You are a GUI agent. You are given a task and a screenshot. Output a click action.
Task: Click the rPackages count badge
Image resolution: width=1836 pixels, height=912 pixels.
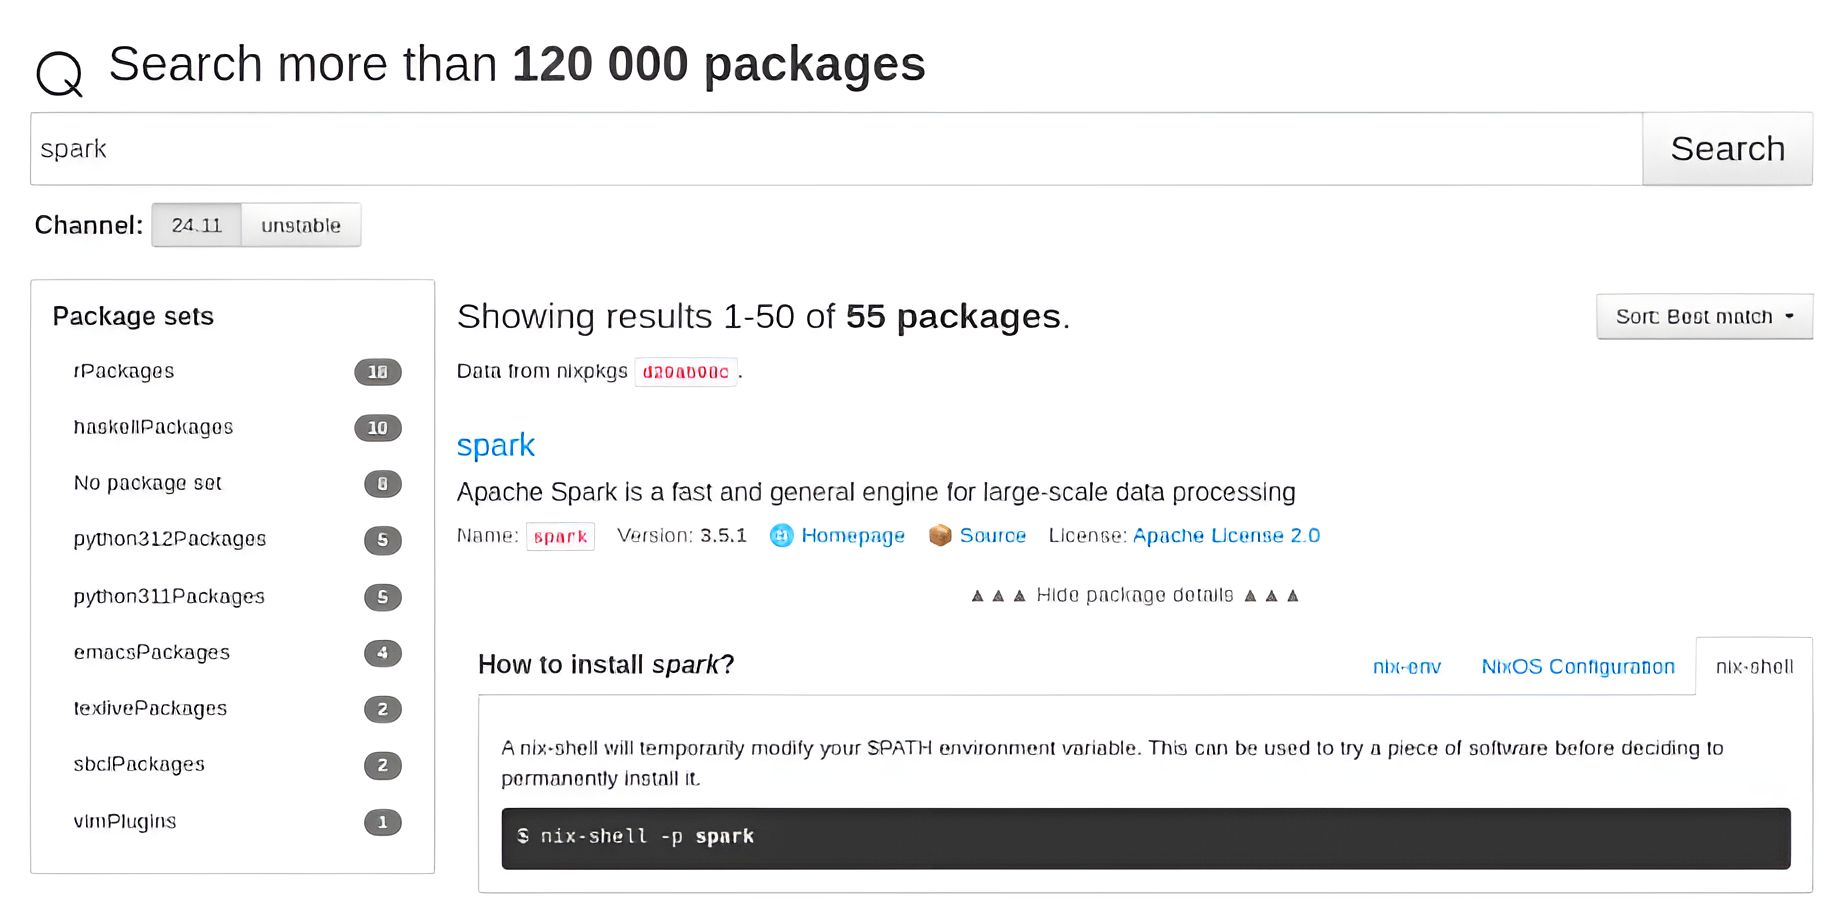pos(378,372)
